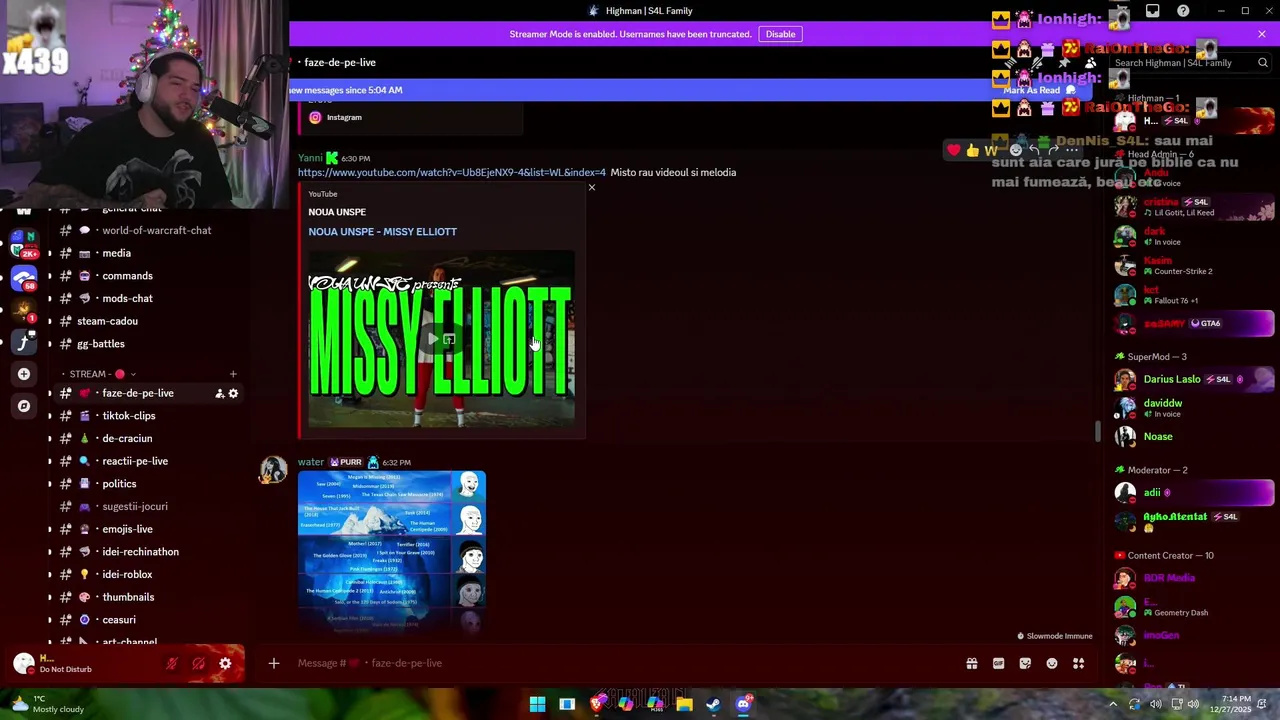The height and width of the screenshot is (720, 1280).
Task: Open Discover servers compass icon
Action: tap(24, 406)
